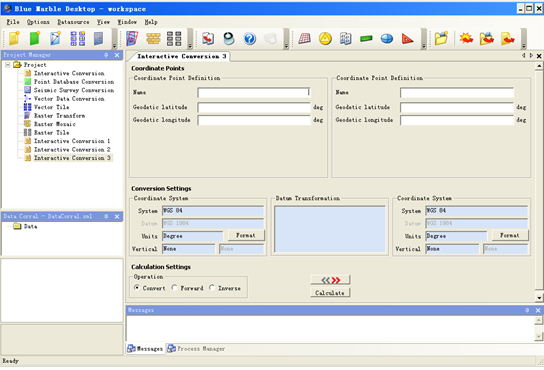Close the Data Corral panel
This screenshot has width=544, height=370.
click(x=117, y=216)
